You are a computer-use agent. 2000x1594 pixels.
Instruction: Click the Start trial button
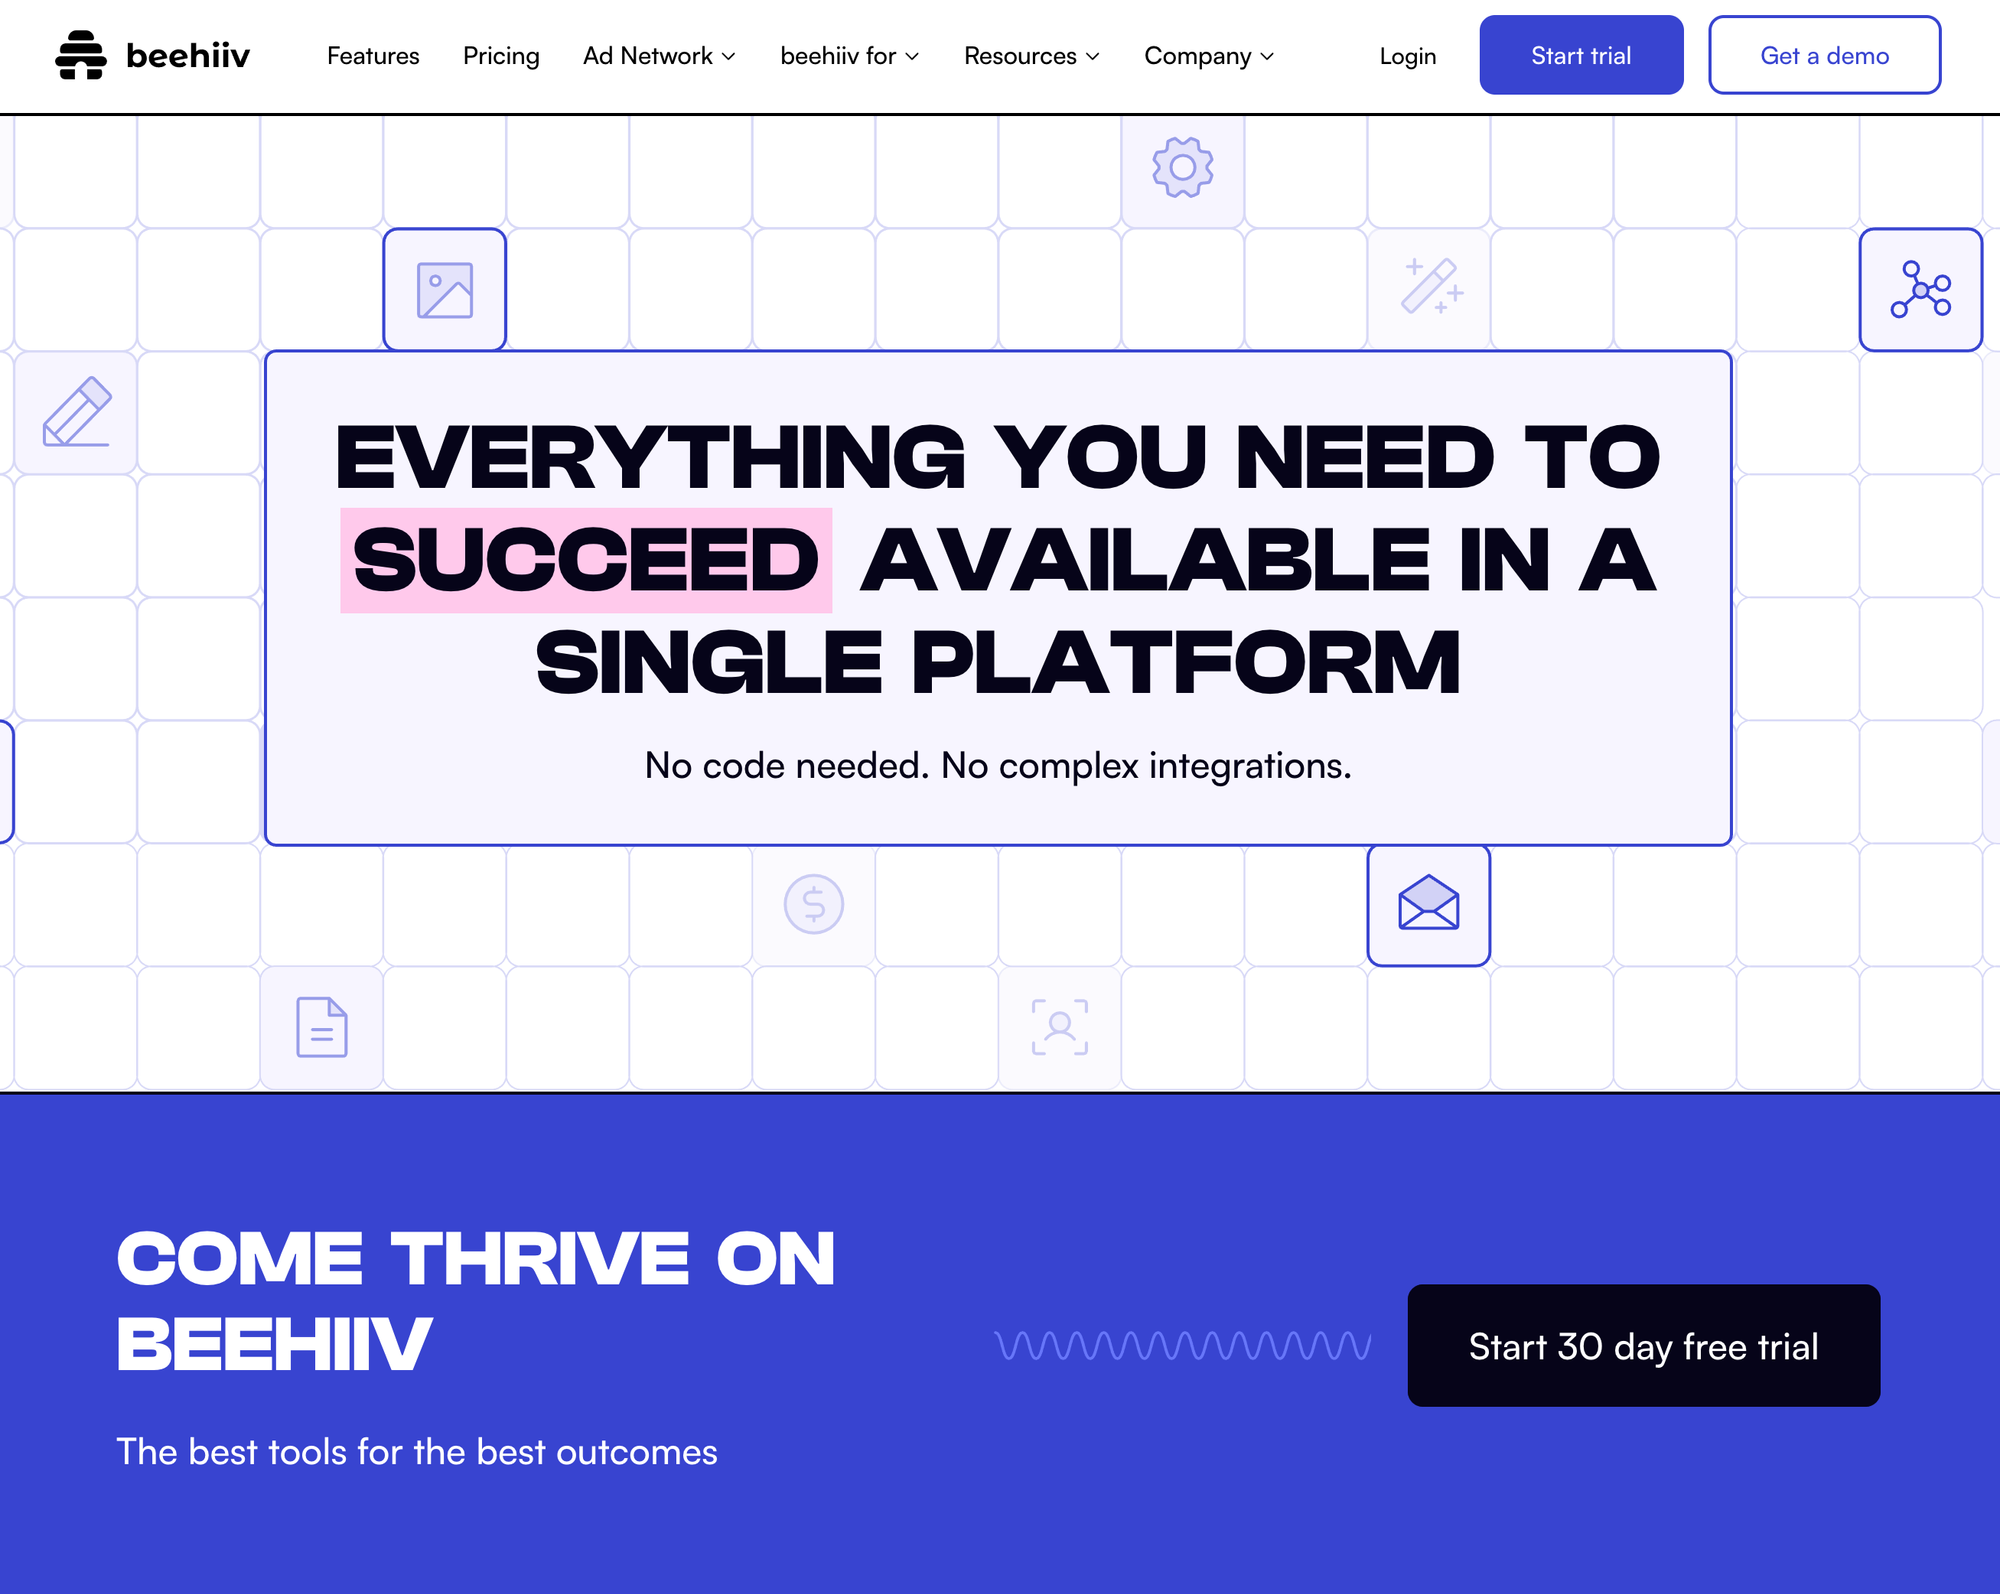tap(1579, 55)
